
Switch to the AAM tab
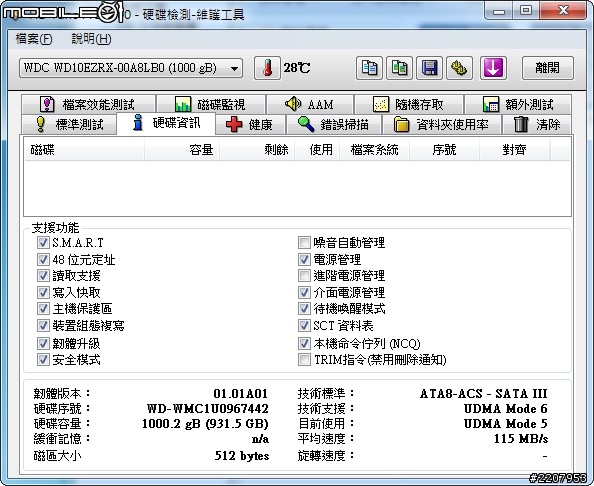pos(310,104)
